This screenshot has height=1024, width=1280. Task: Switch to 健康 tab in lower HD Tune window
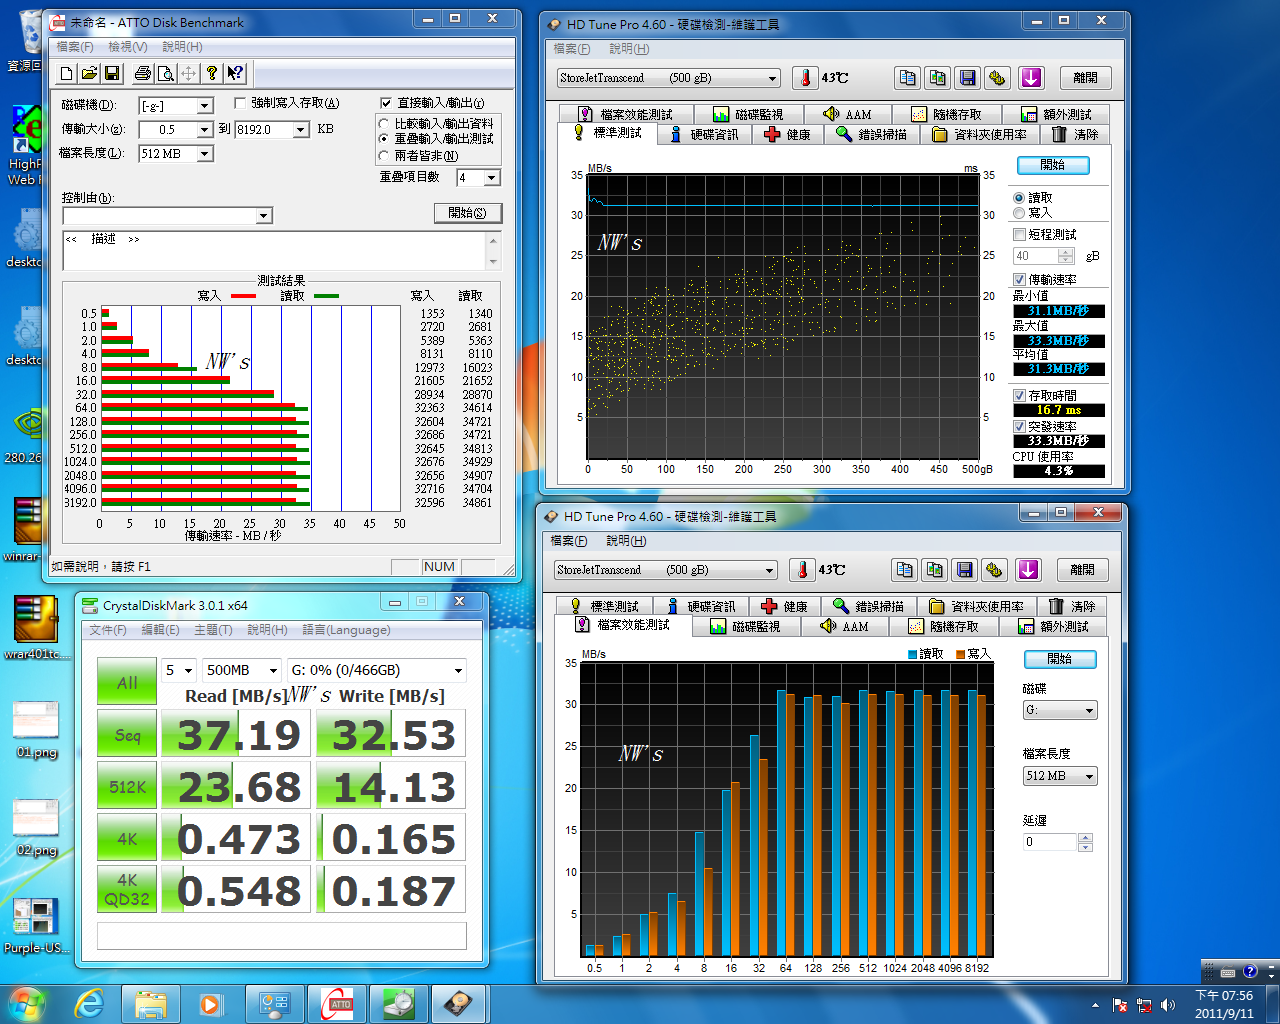point(784,607)
